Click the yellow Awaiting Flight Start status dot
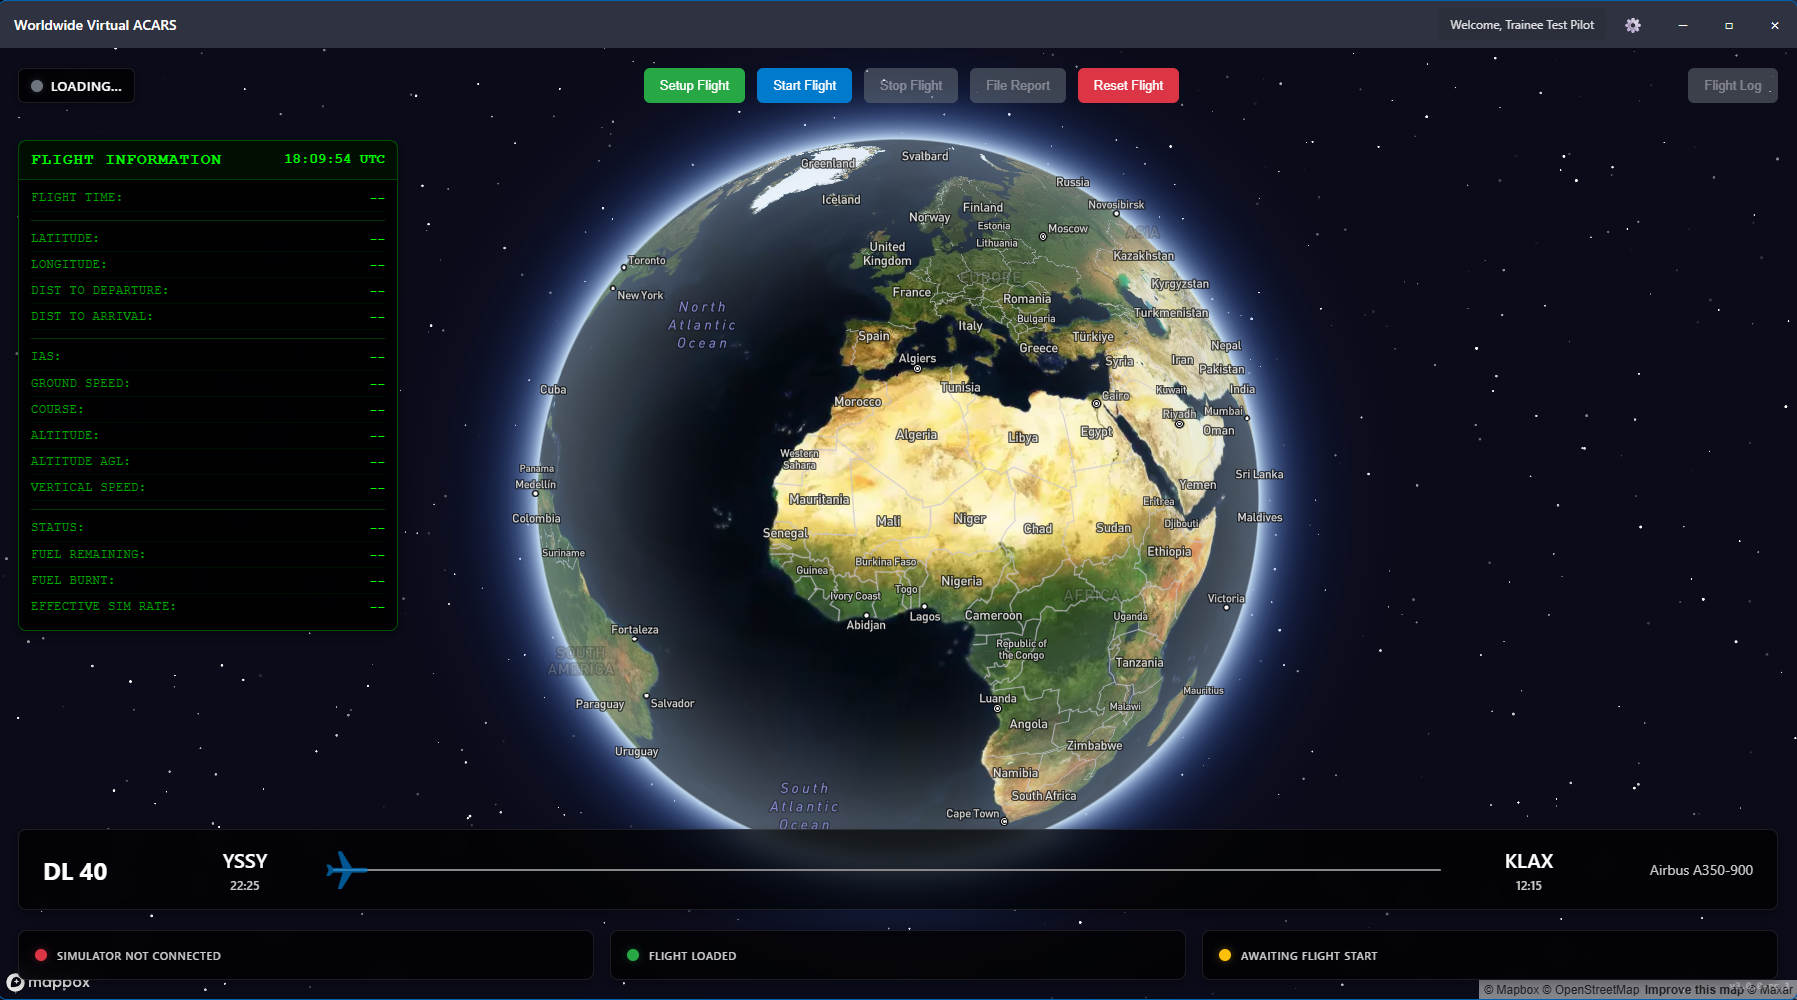Screen dimensions: 1797x1000 [1225, 955]
